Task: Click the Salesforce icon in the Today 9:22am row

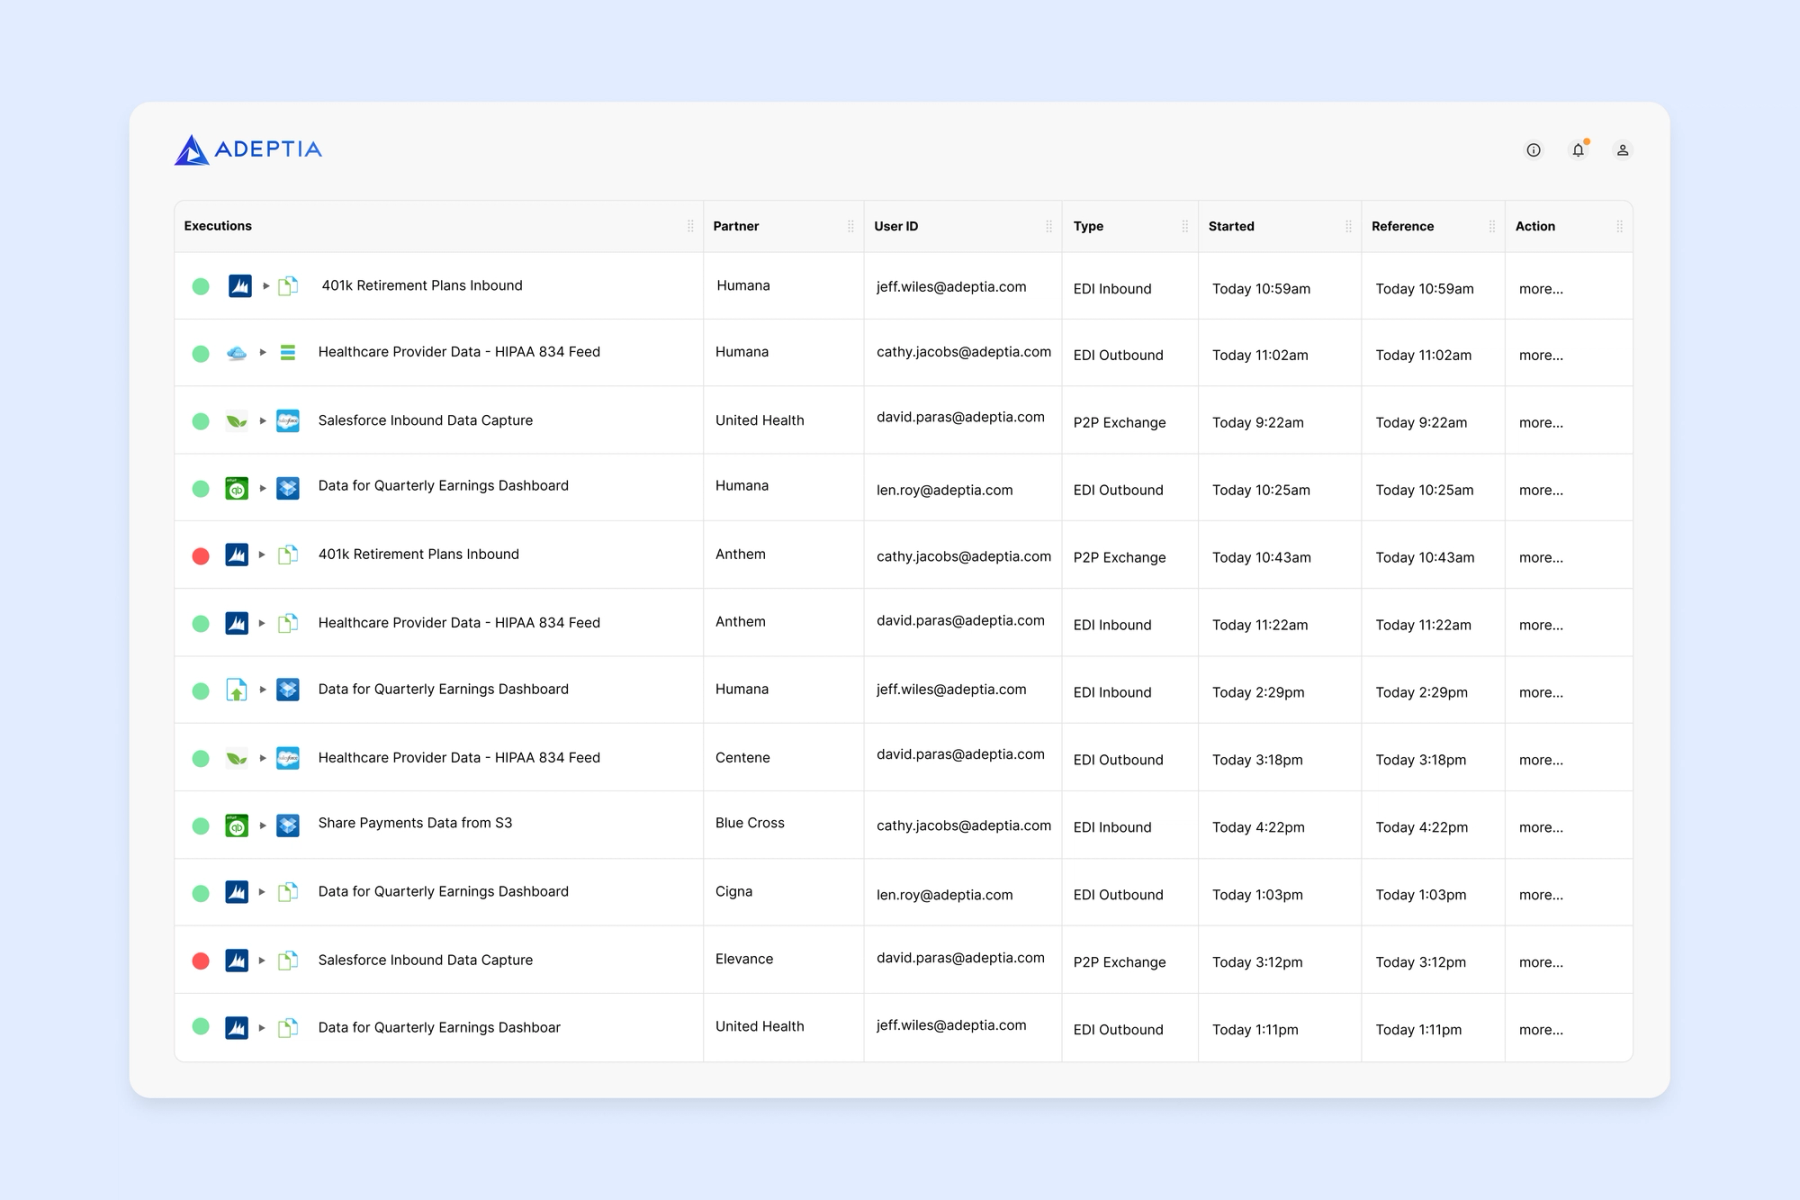Action: (x=288, y=421)
